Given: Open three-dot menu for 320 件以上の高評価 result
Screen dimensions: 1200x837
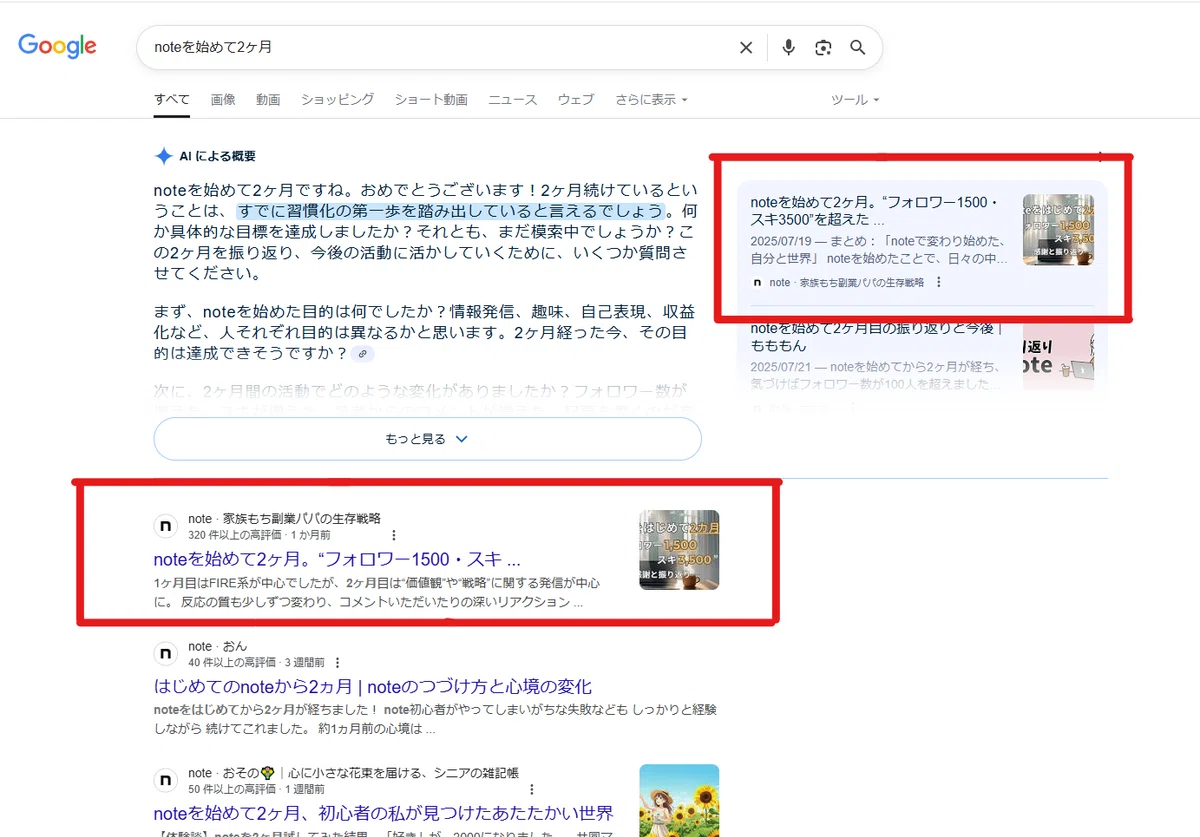Looking at the screenshot, I should click(394, 535).
